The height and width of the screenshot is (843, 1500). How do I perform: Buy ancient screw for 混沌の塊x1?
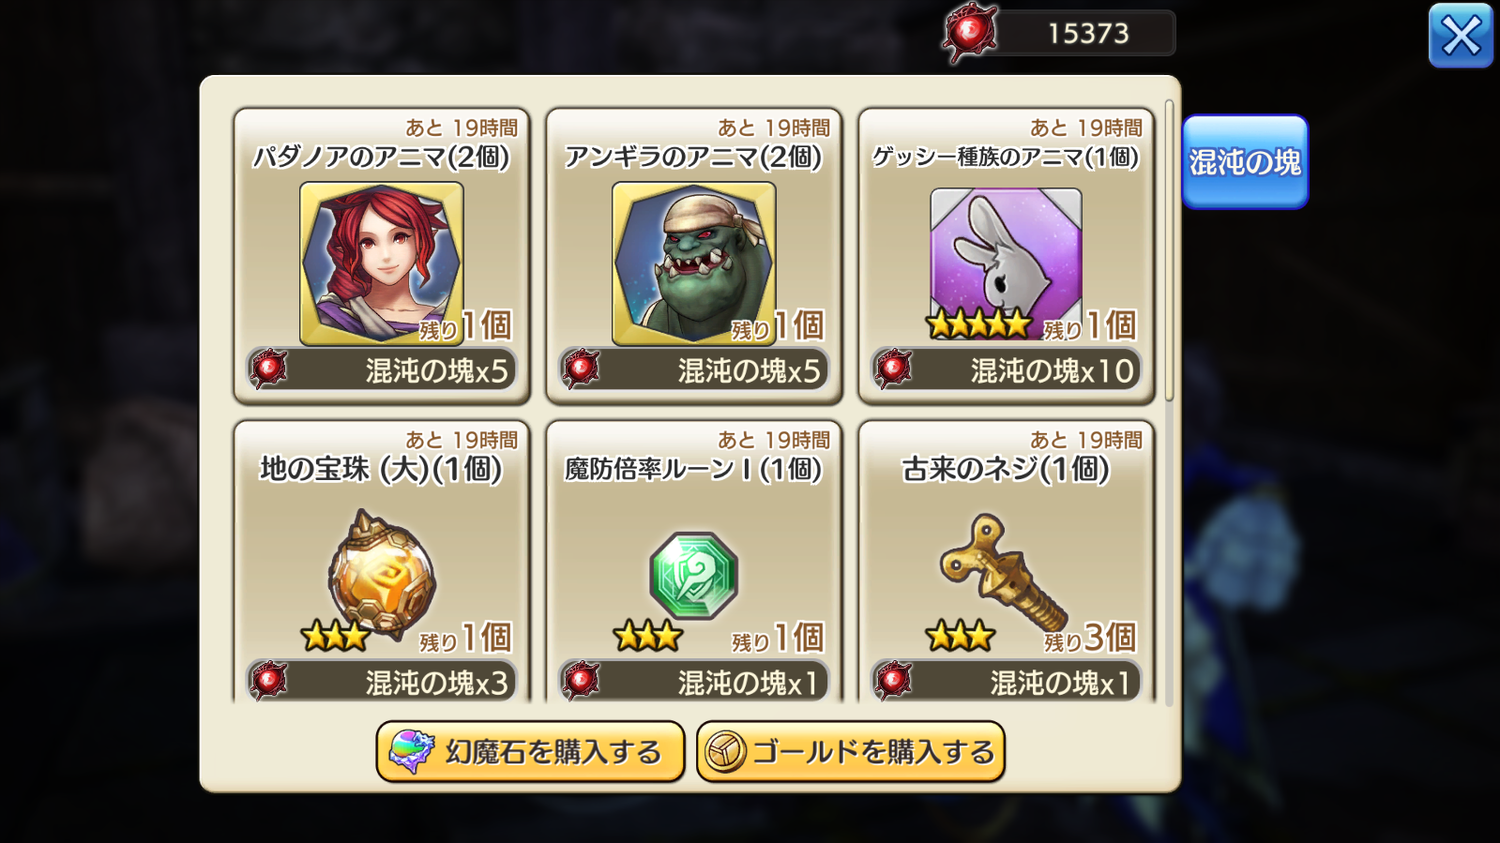[1006, 681]
